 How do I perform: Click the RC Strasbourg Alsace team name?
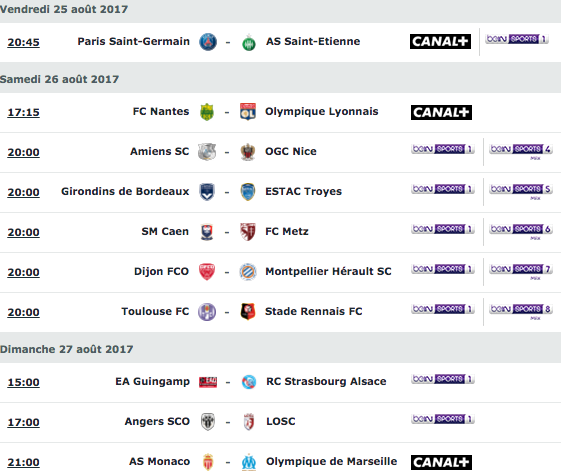pyautogui.click(x=326, y=382)
